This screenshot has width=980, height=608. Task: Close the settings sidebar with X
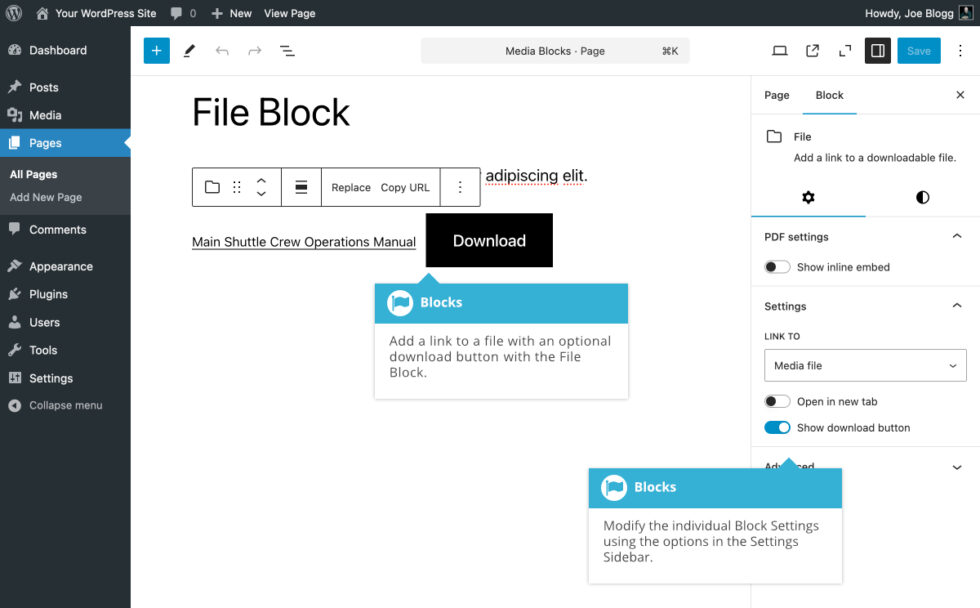click(x=960, y=95)
